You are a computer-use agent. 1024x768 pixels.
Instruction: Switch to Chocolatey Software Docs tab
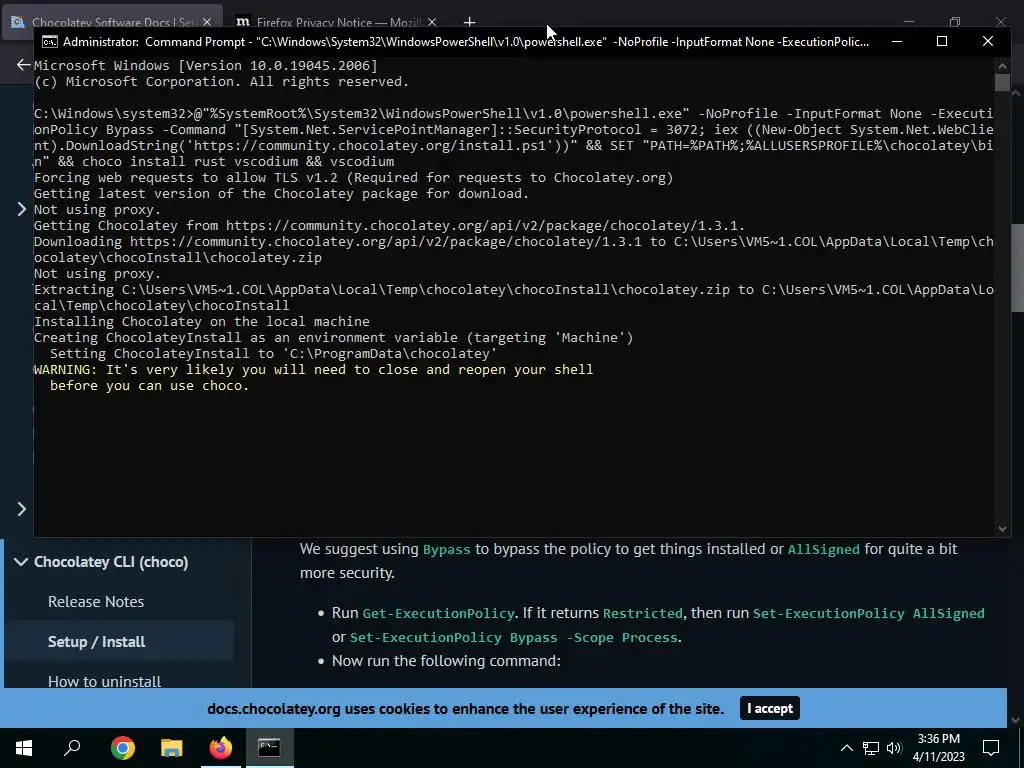(x=111, y=22)
